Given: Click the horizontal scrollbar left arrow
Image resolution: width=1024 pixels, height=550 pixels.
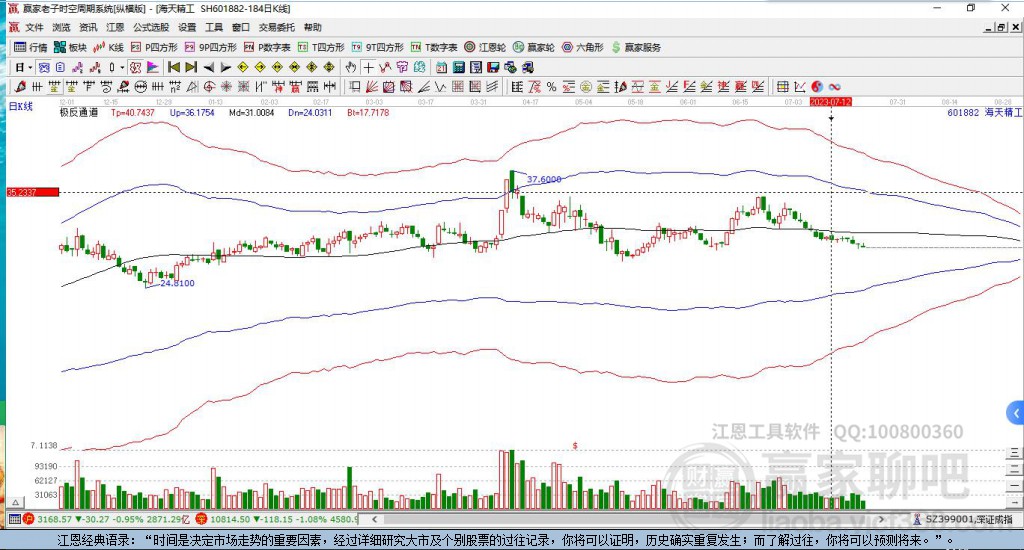Looking at the screenshot, I should coord(374,519).
